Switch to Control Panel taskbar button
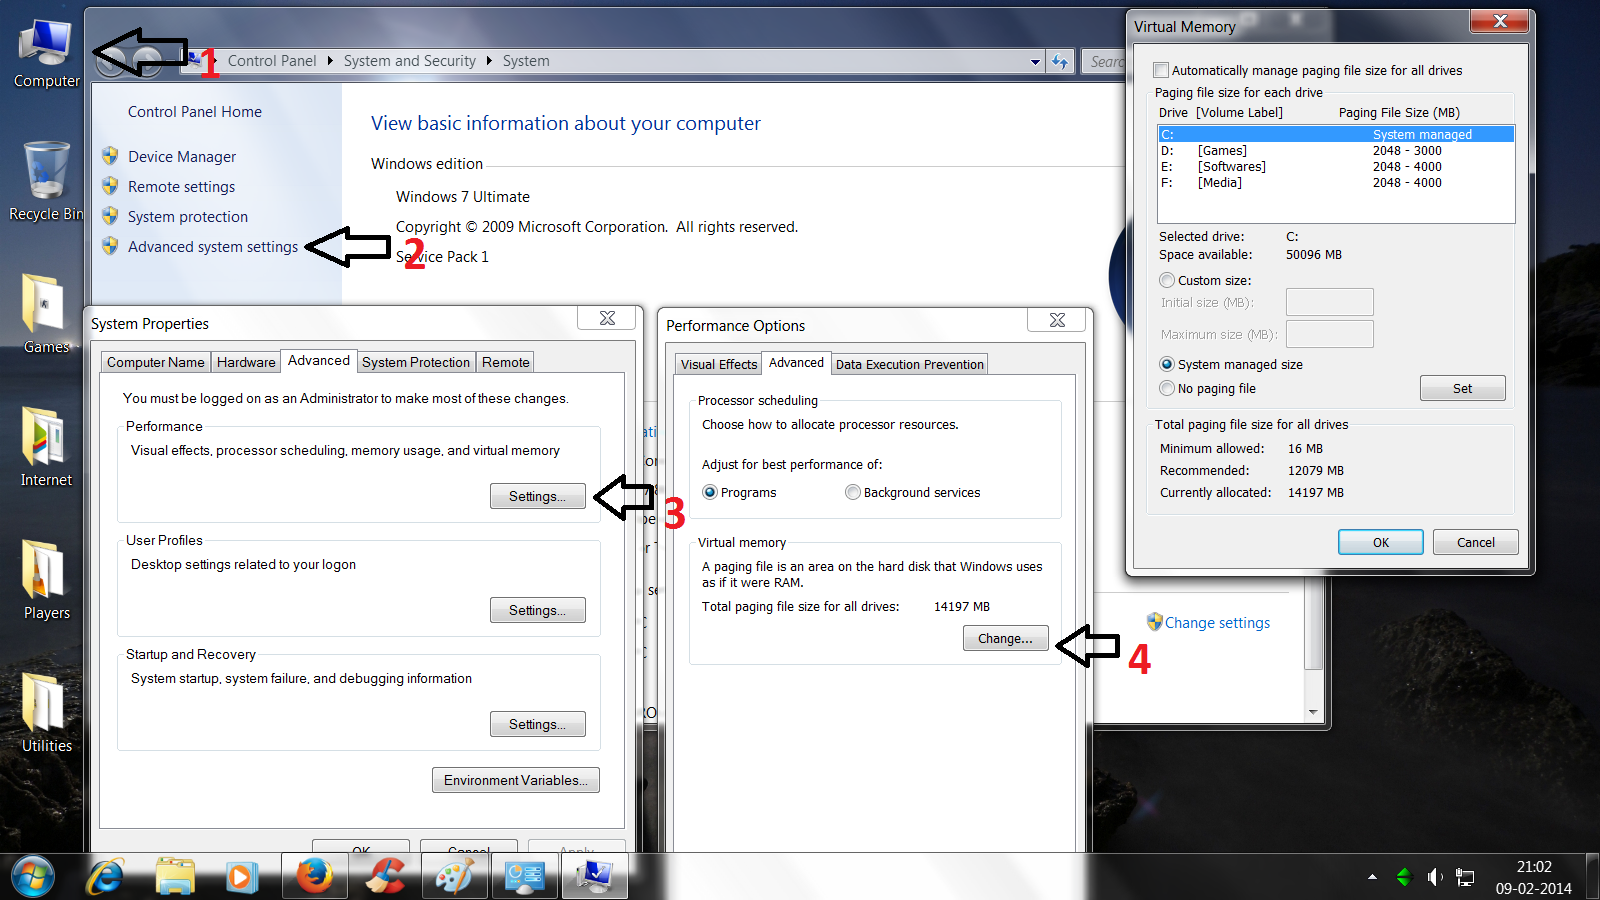 coord(524,876)
